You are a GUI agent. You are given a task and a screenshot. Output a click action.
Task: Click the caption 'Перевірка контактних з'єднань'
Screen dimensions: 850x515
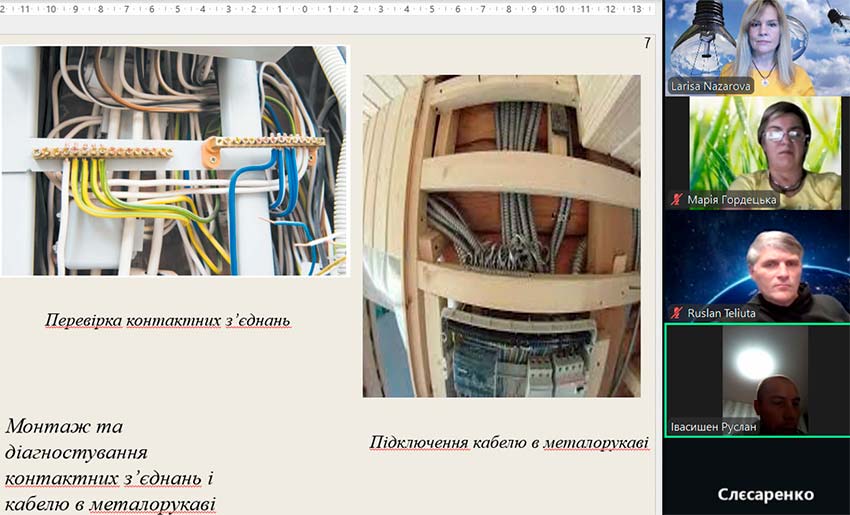point(167,321)
